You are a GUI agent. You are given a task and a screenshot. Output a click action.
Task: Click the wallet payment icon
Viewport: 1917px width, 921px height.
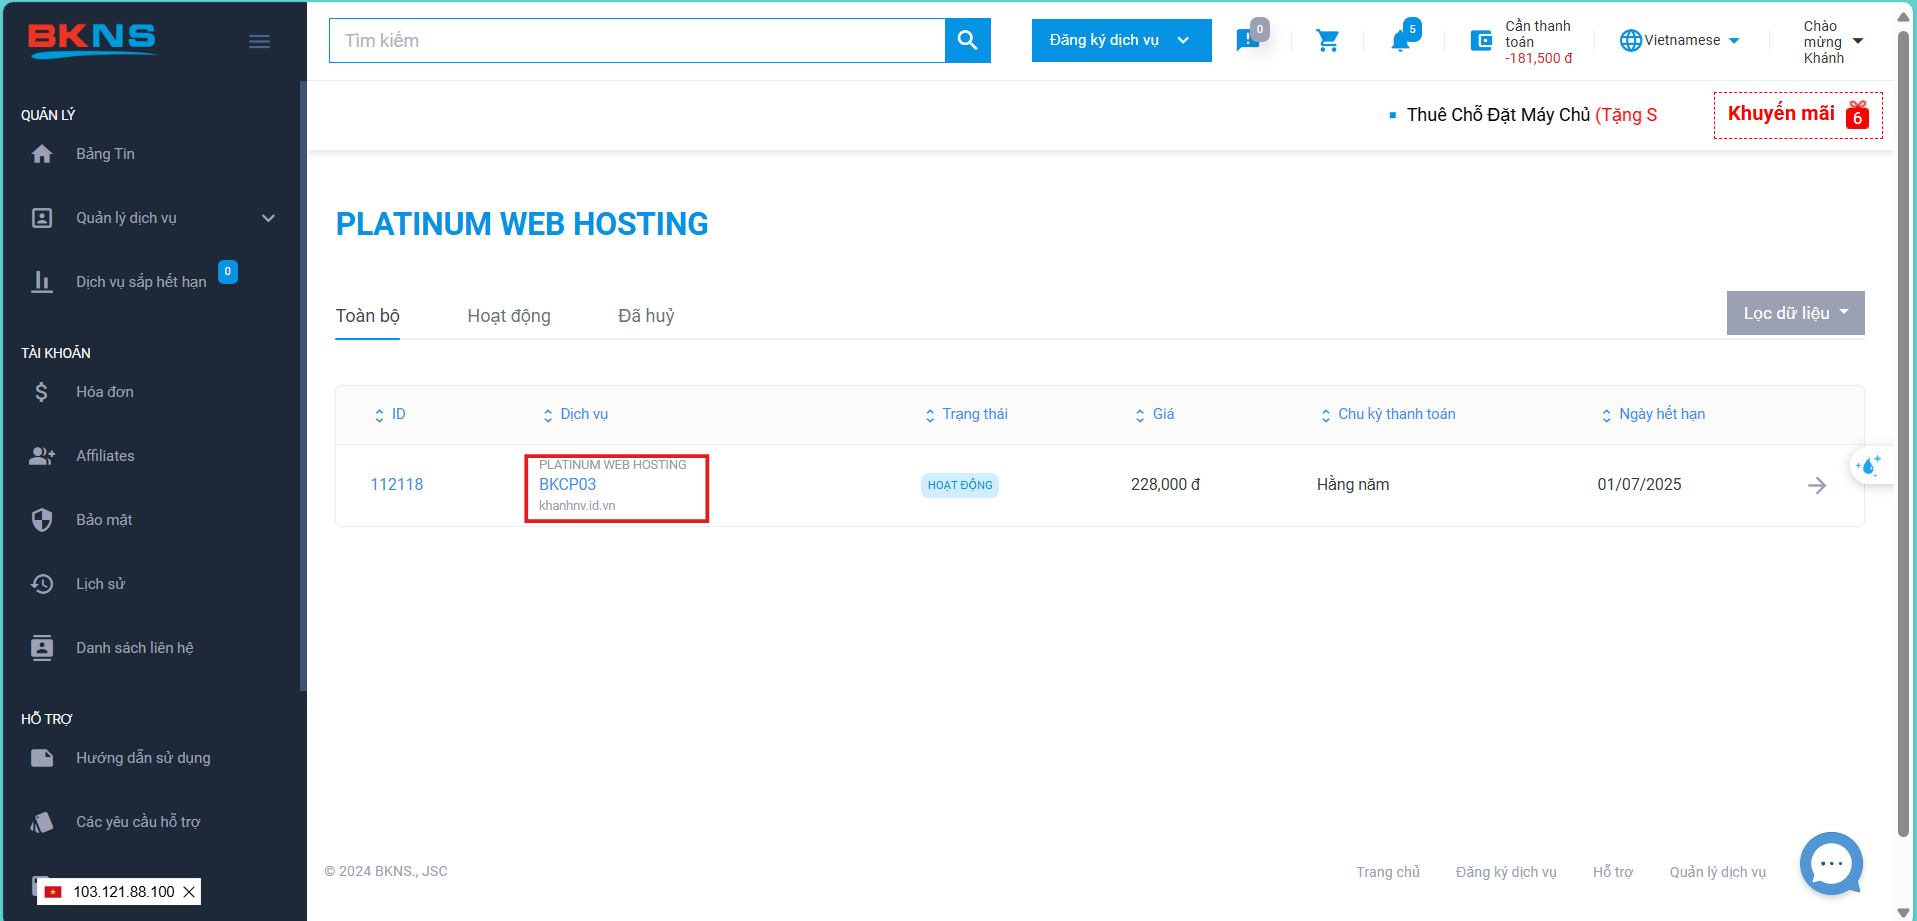pos(1481,41)
